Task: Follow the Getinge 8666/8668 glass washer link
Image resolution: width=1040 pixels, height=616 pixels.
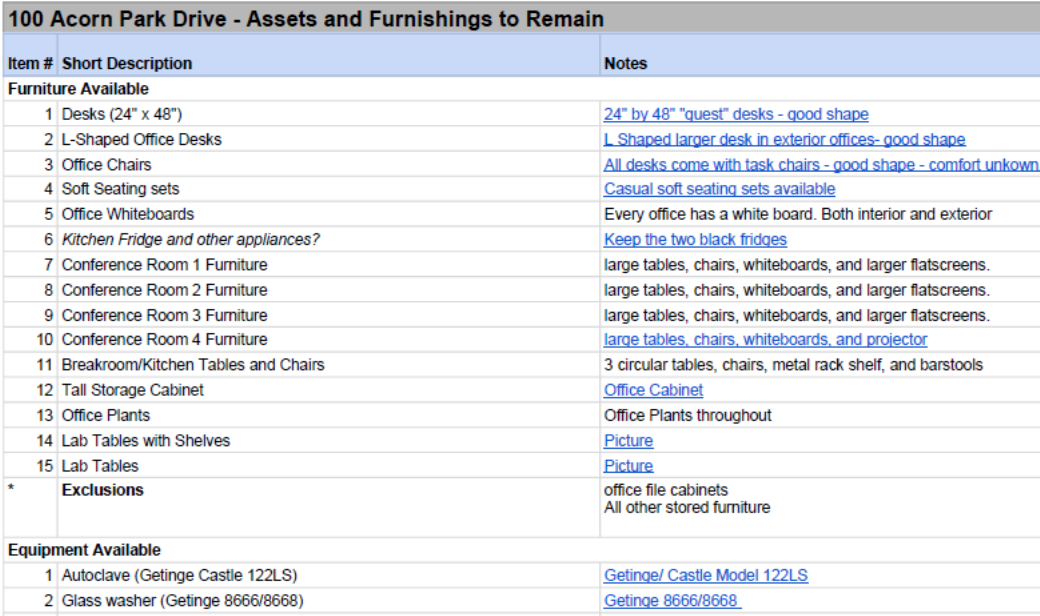Action: pyautogui.click(x=671, y=600)
